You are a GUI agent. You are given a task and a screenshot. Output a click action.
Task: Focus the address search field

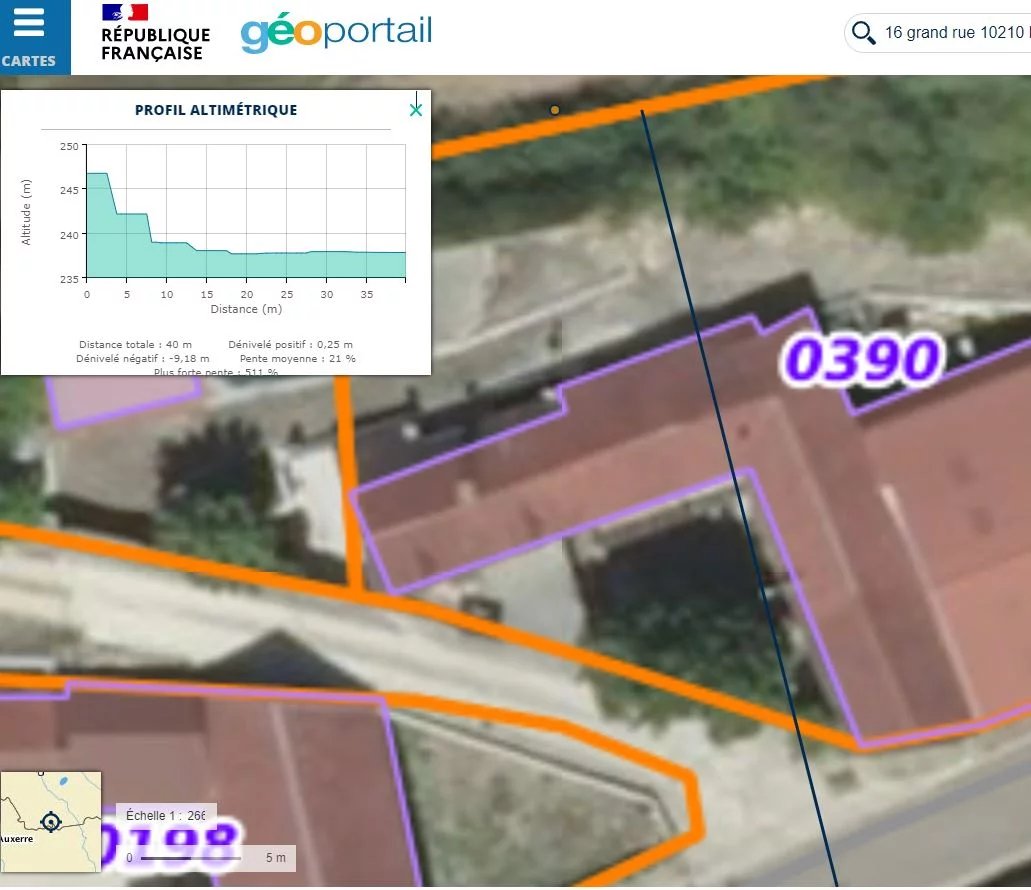point(955,33)
